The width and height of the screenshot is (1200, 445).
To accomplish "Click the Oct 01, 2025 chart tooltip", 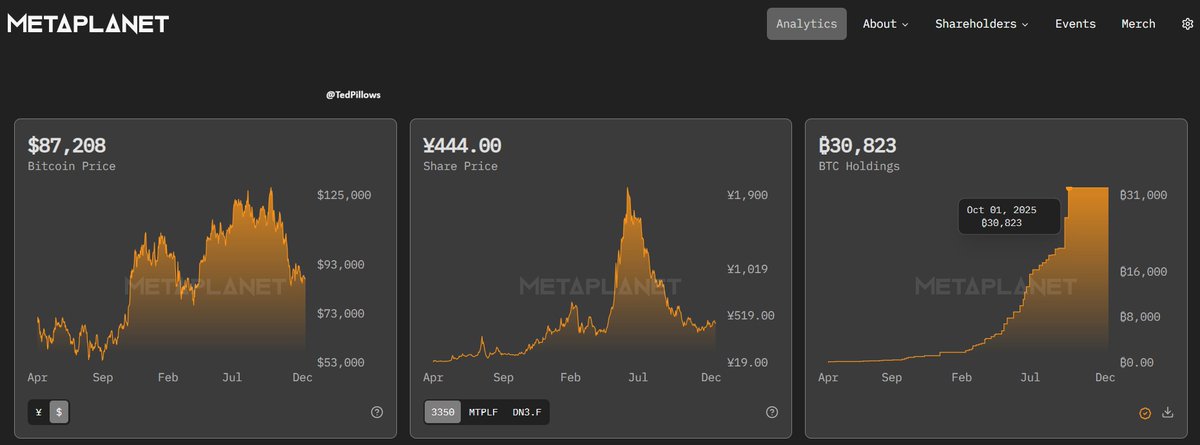I will (1009, 216).
